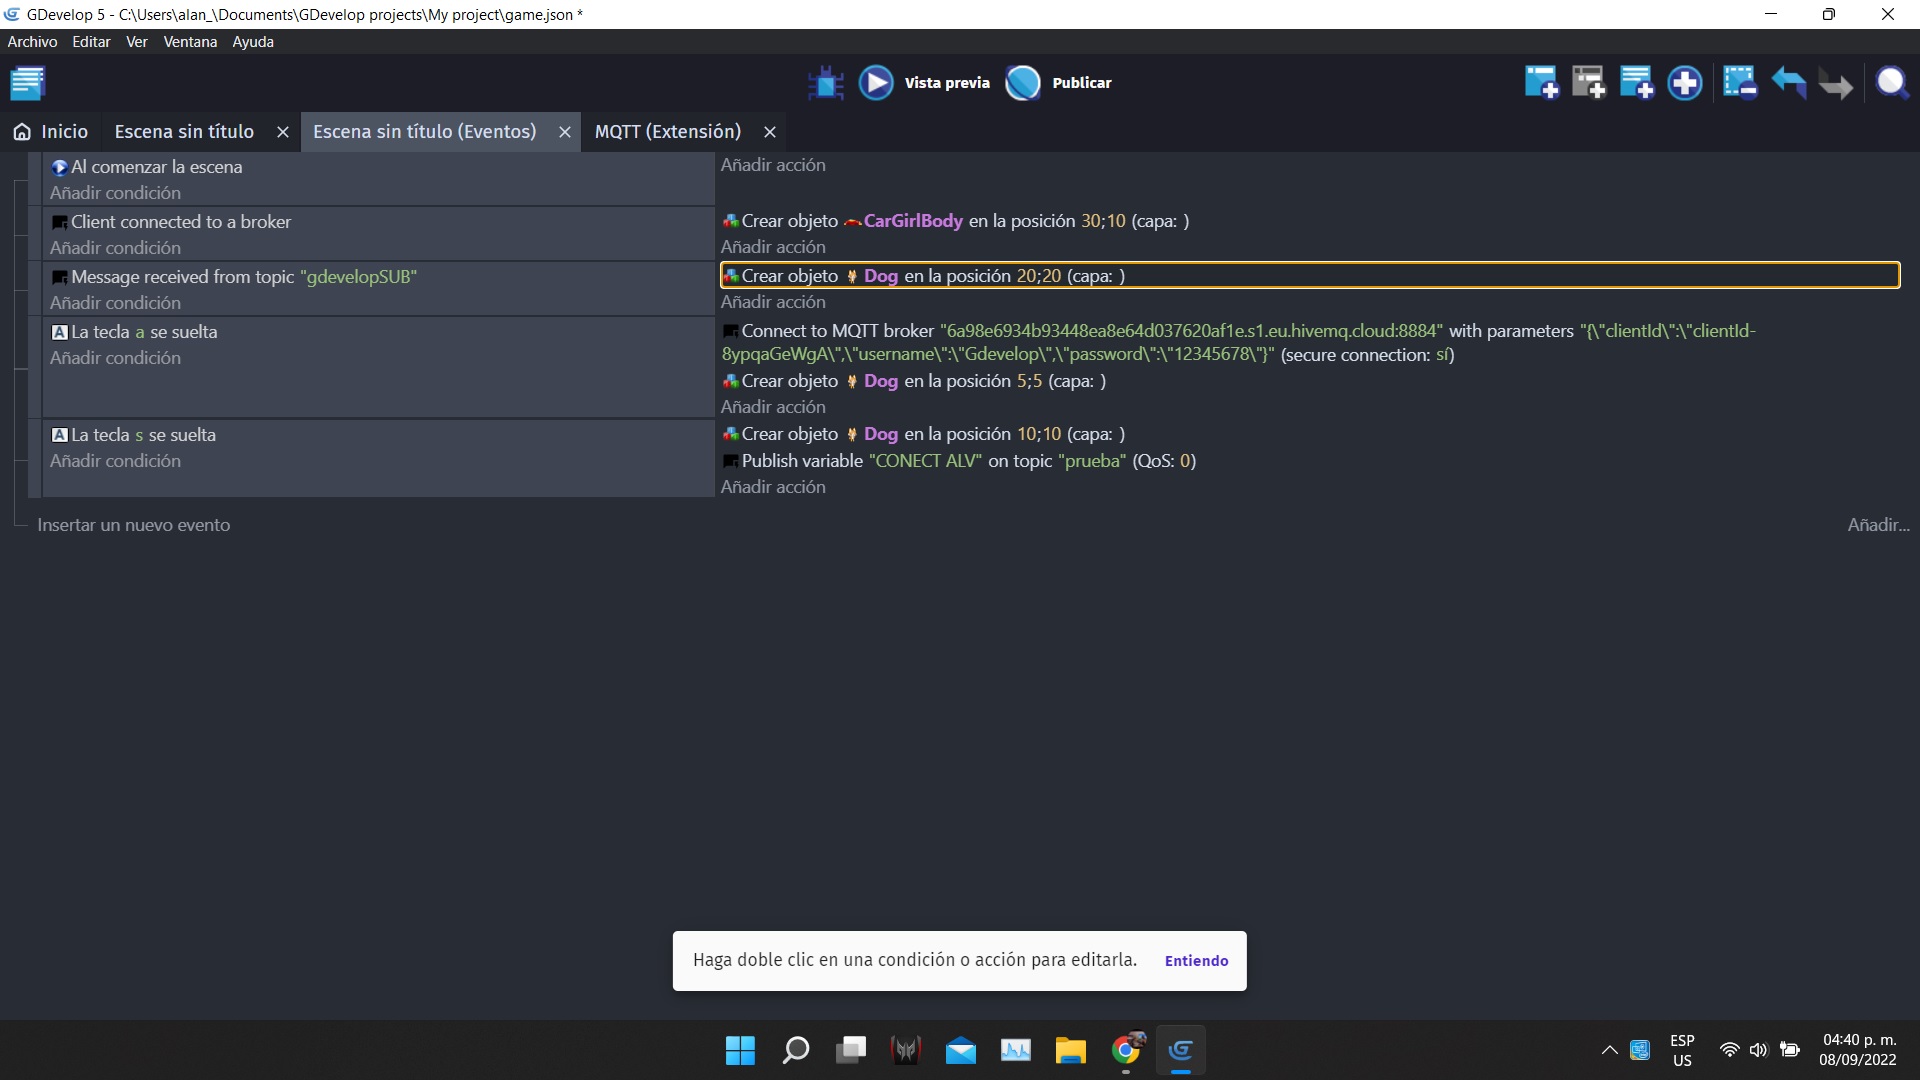1920x1080 pixels.
Task: Click the debugger bug icon
Action: [x=826, y=83]
